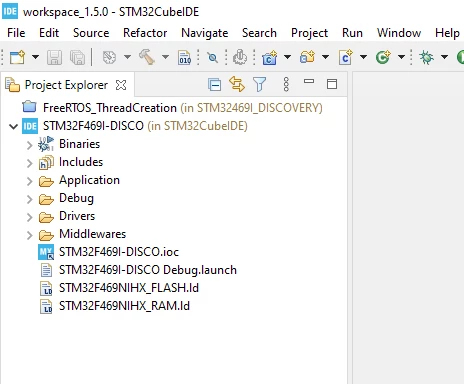Click the new source folder icon
Image resolution: width=464 pixels, height=384 pixels.
308,57
